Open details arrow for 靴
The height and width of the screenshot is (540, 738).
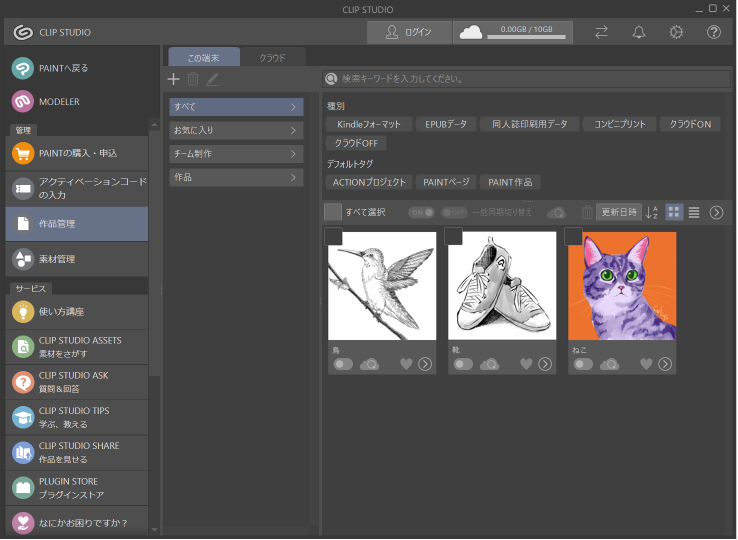pyautogui.click(x=545, y=364)
